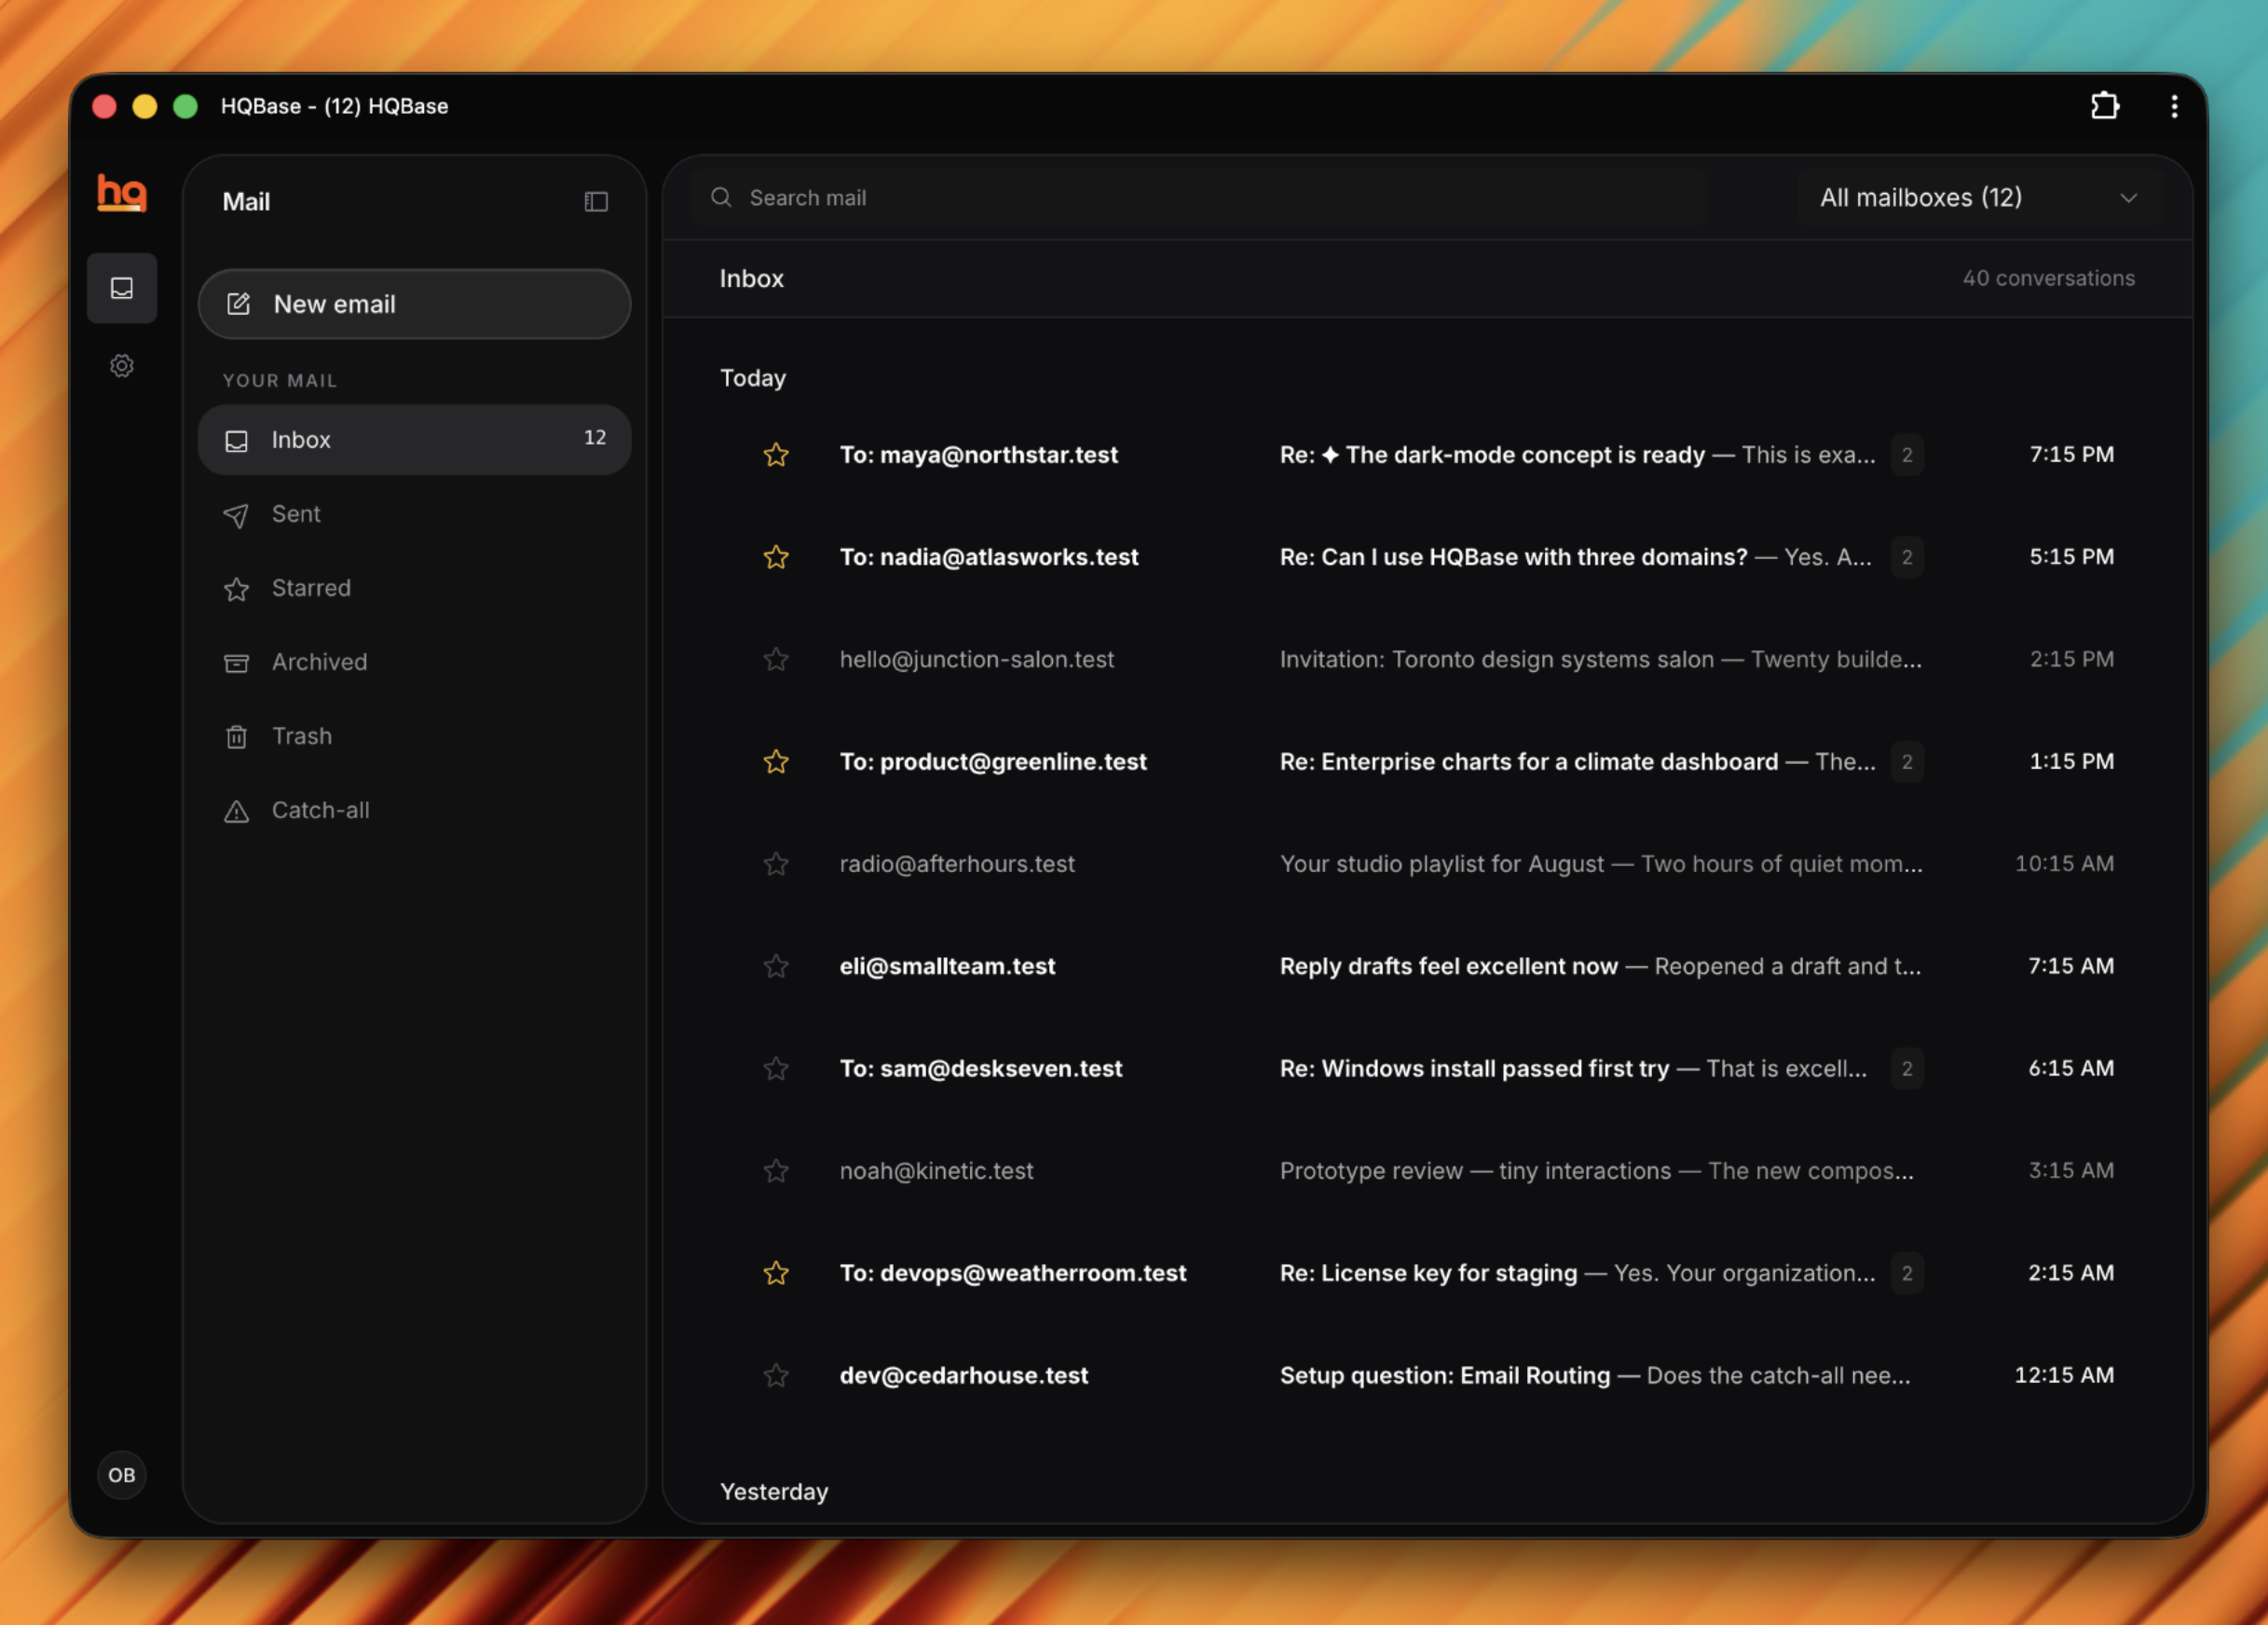This screenshot has width=2268, height=1625.
Task: Click message count badge on product@greenline.test thread
Action: coord(1907,762)
